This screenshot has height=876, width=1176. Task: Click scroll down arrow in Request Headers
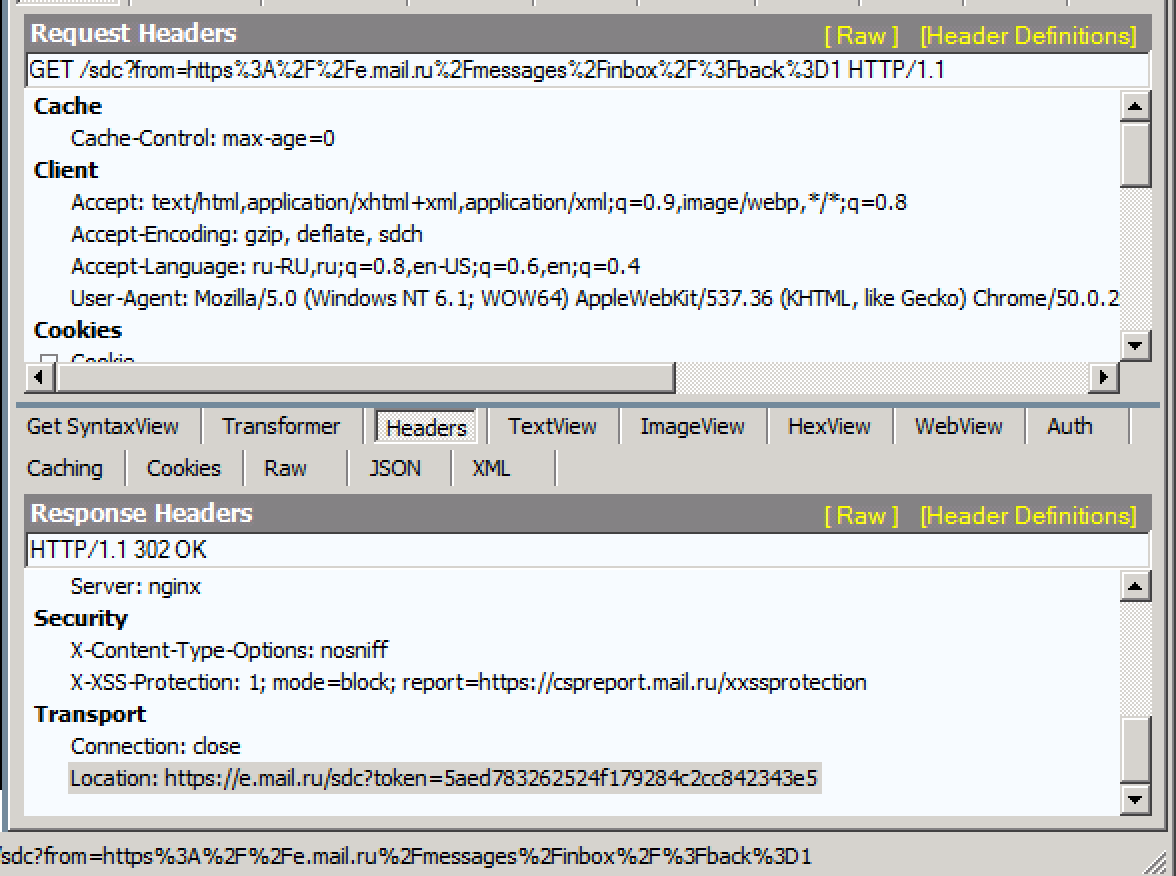pos(1136,346)
